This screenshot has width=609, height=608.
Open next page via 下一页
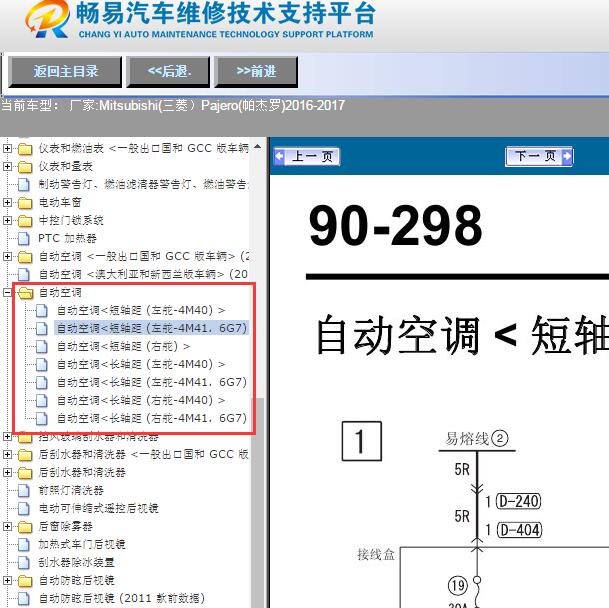[x=539, y=157]
